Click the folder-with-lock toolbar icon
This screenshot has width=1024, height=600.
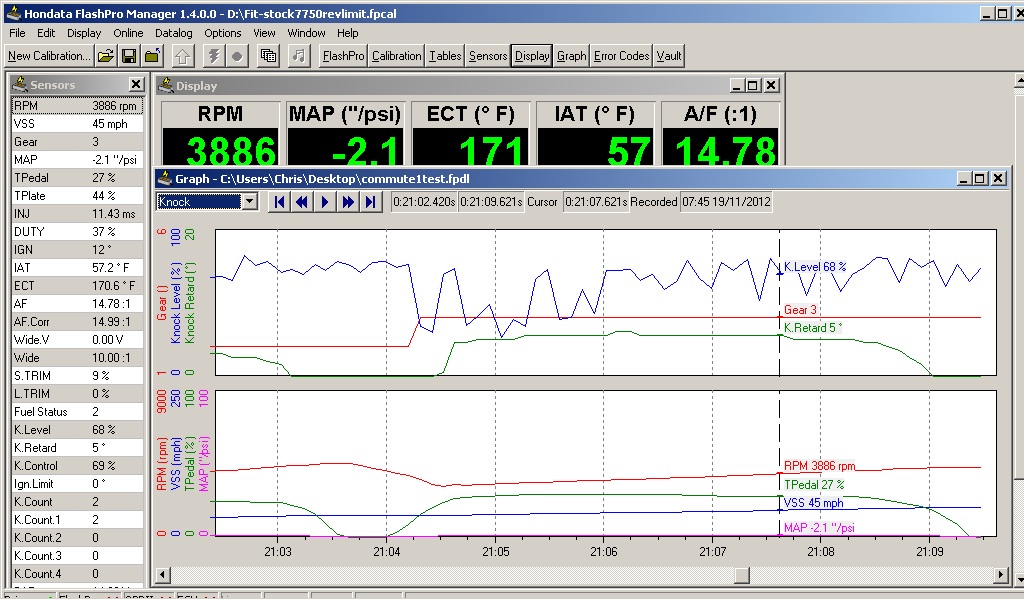click(152, 56)
